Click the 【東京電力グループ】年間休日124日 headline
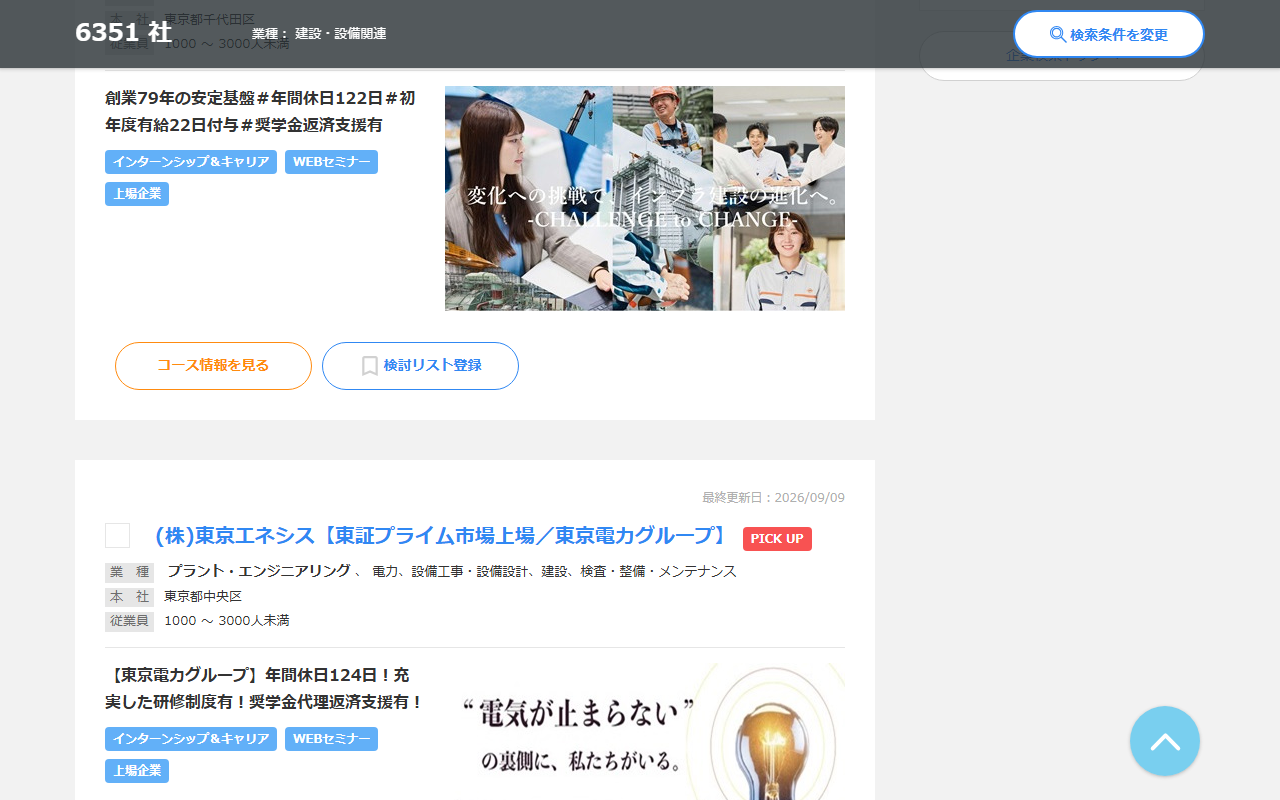 [264, 688]
